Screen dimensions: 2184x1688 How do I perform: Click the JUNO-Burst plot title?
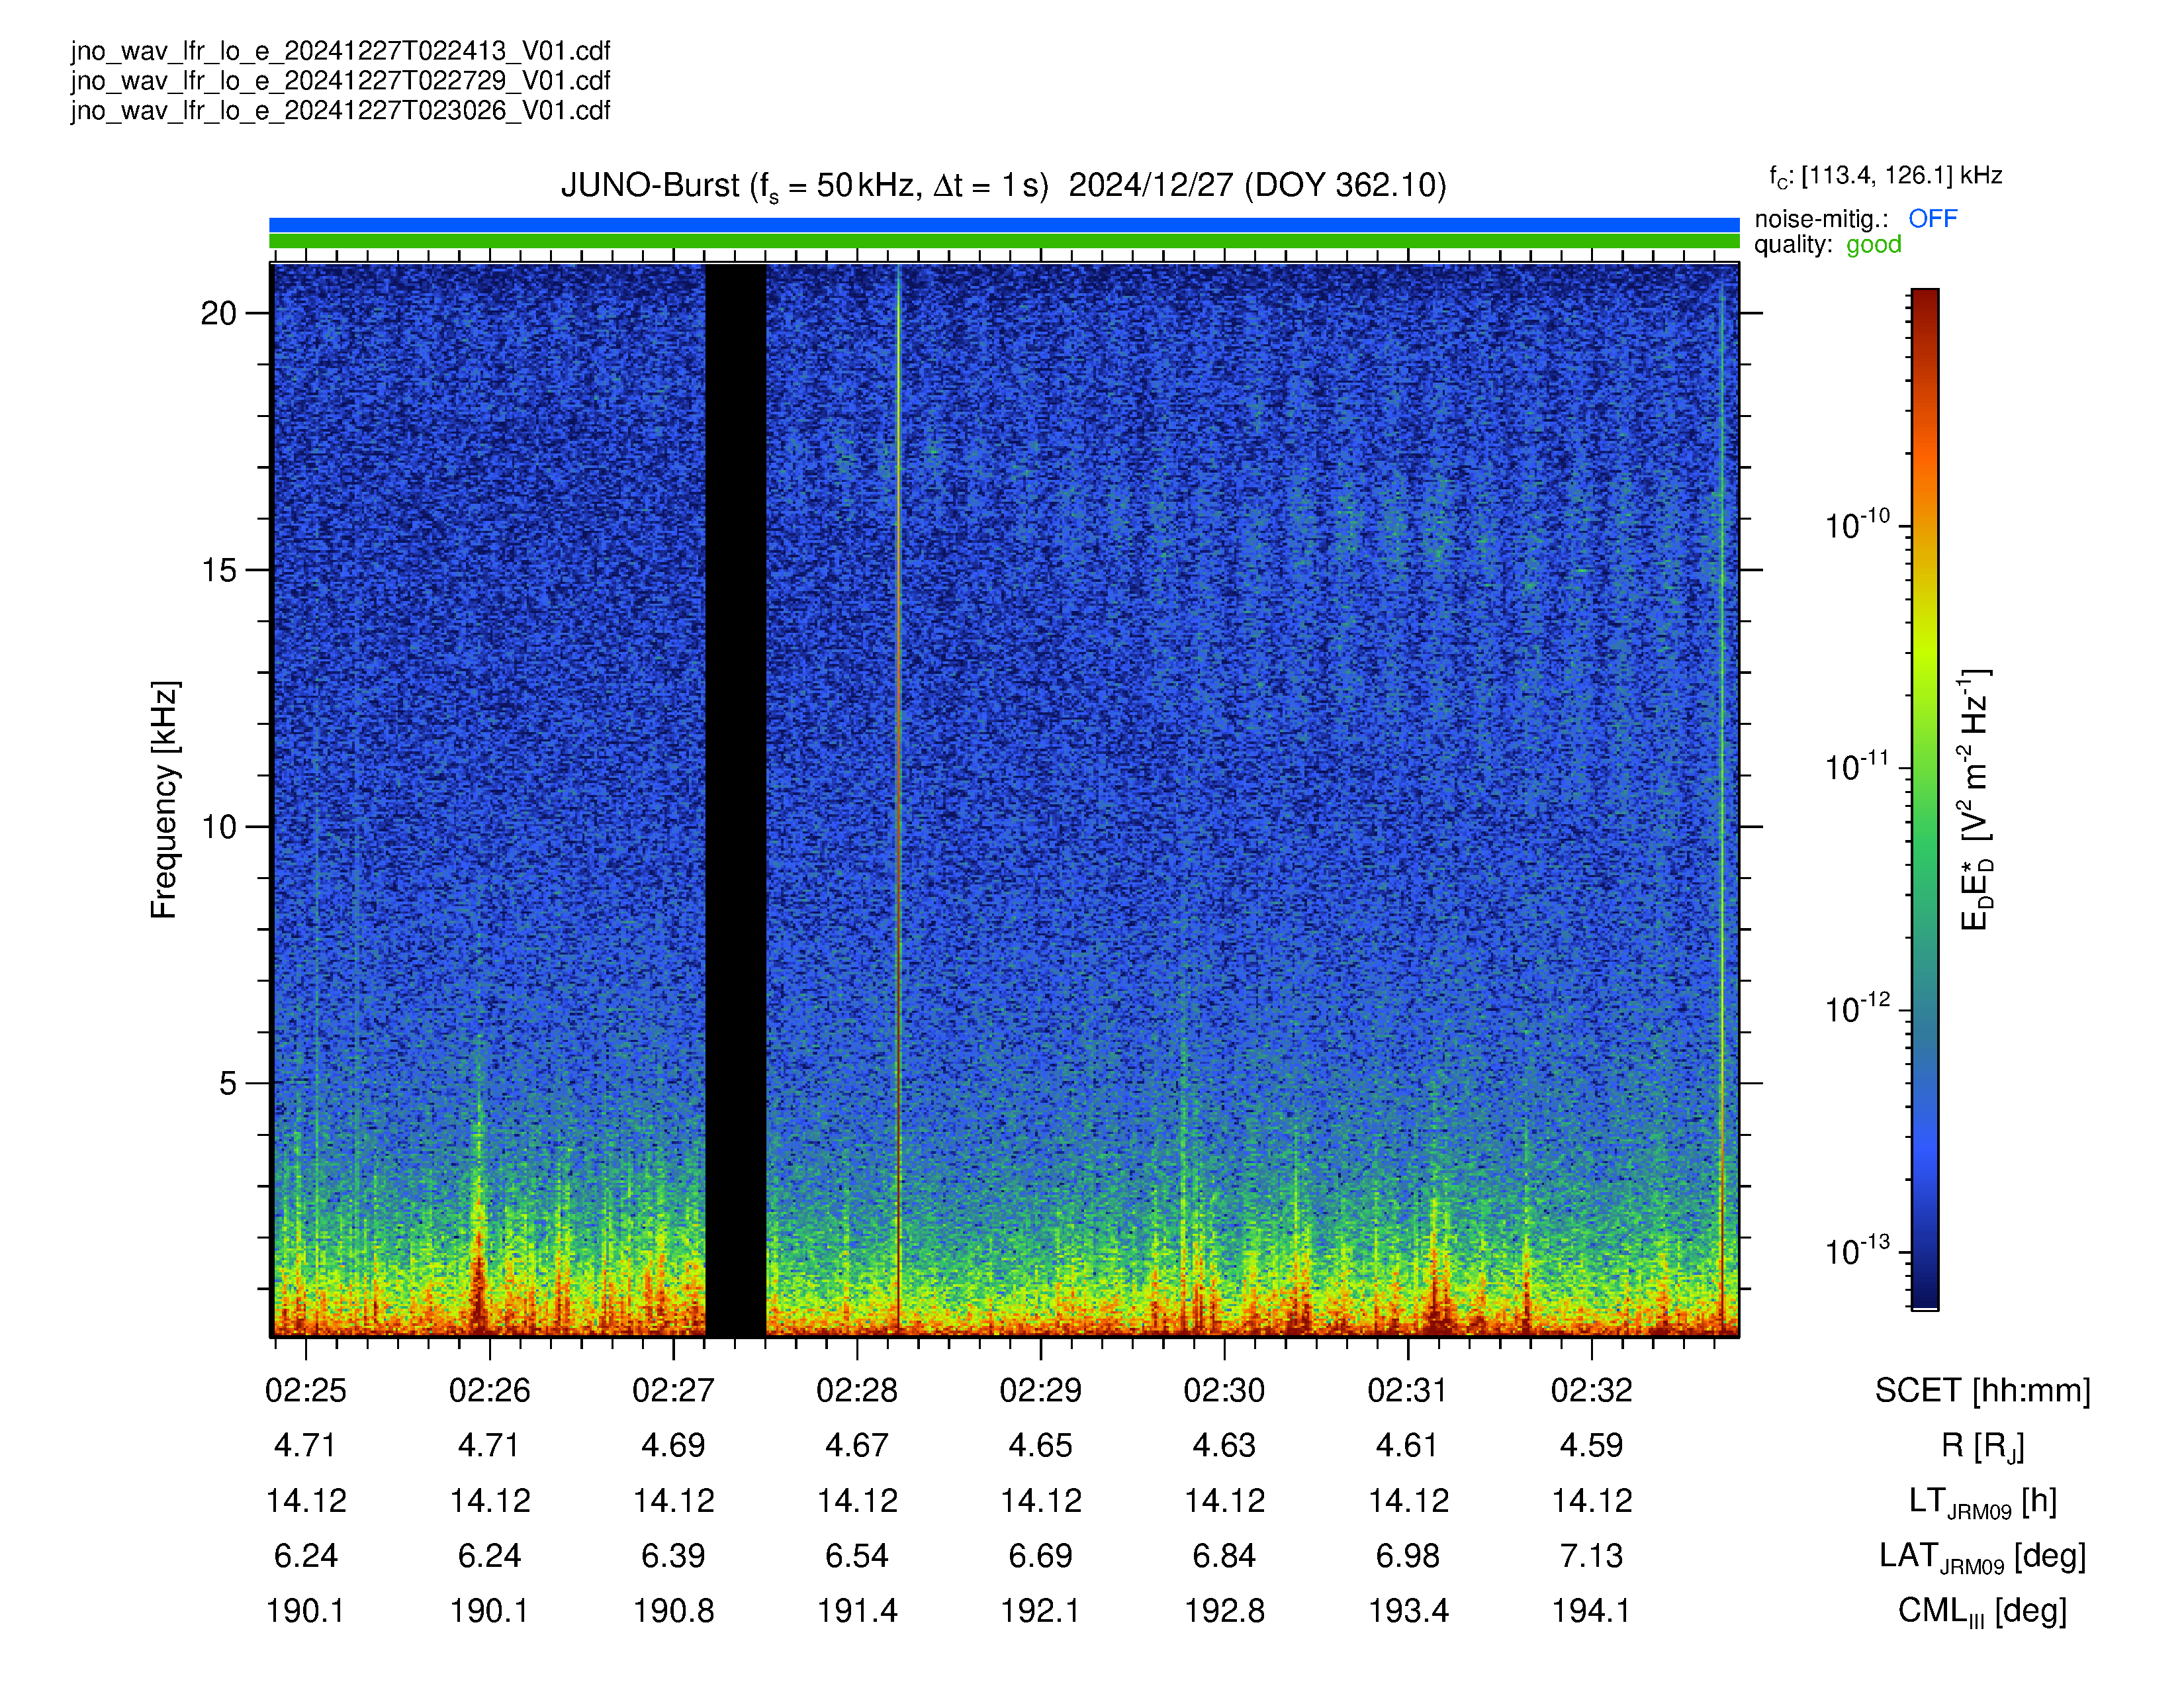pyautogui.click(x=1004, y=186)
